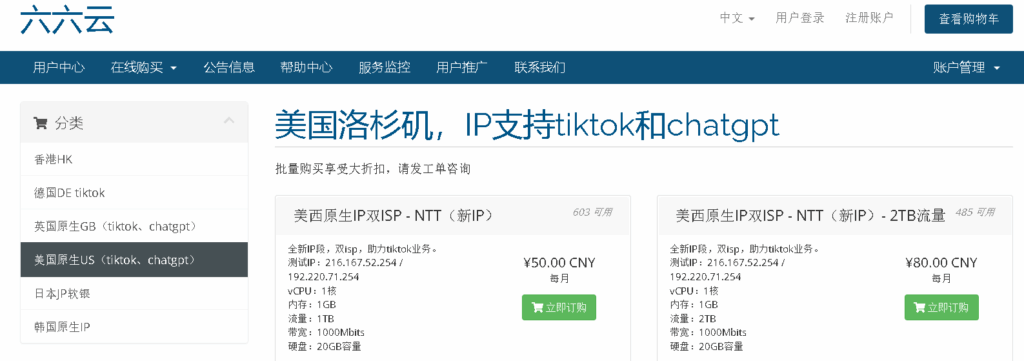
Task: Open the 中文 language dropdown
Action: 737,18
